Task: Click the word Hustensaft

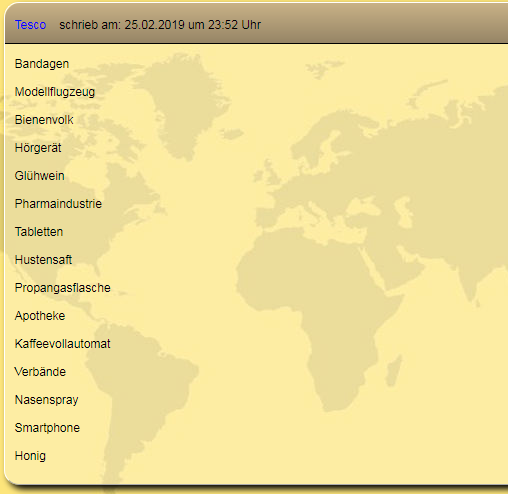Action: click(43, 260)
